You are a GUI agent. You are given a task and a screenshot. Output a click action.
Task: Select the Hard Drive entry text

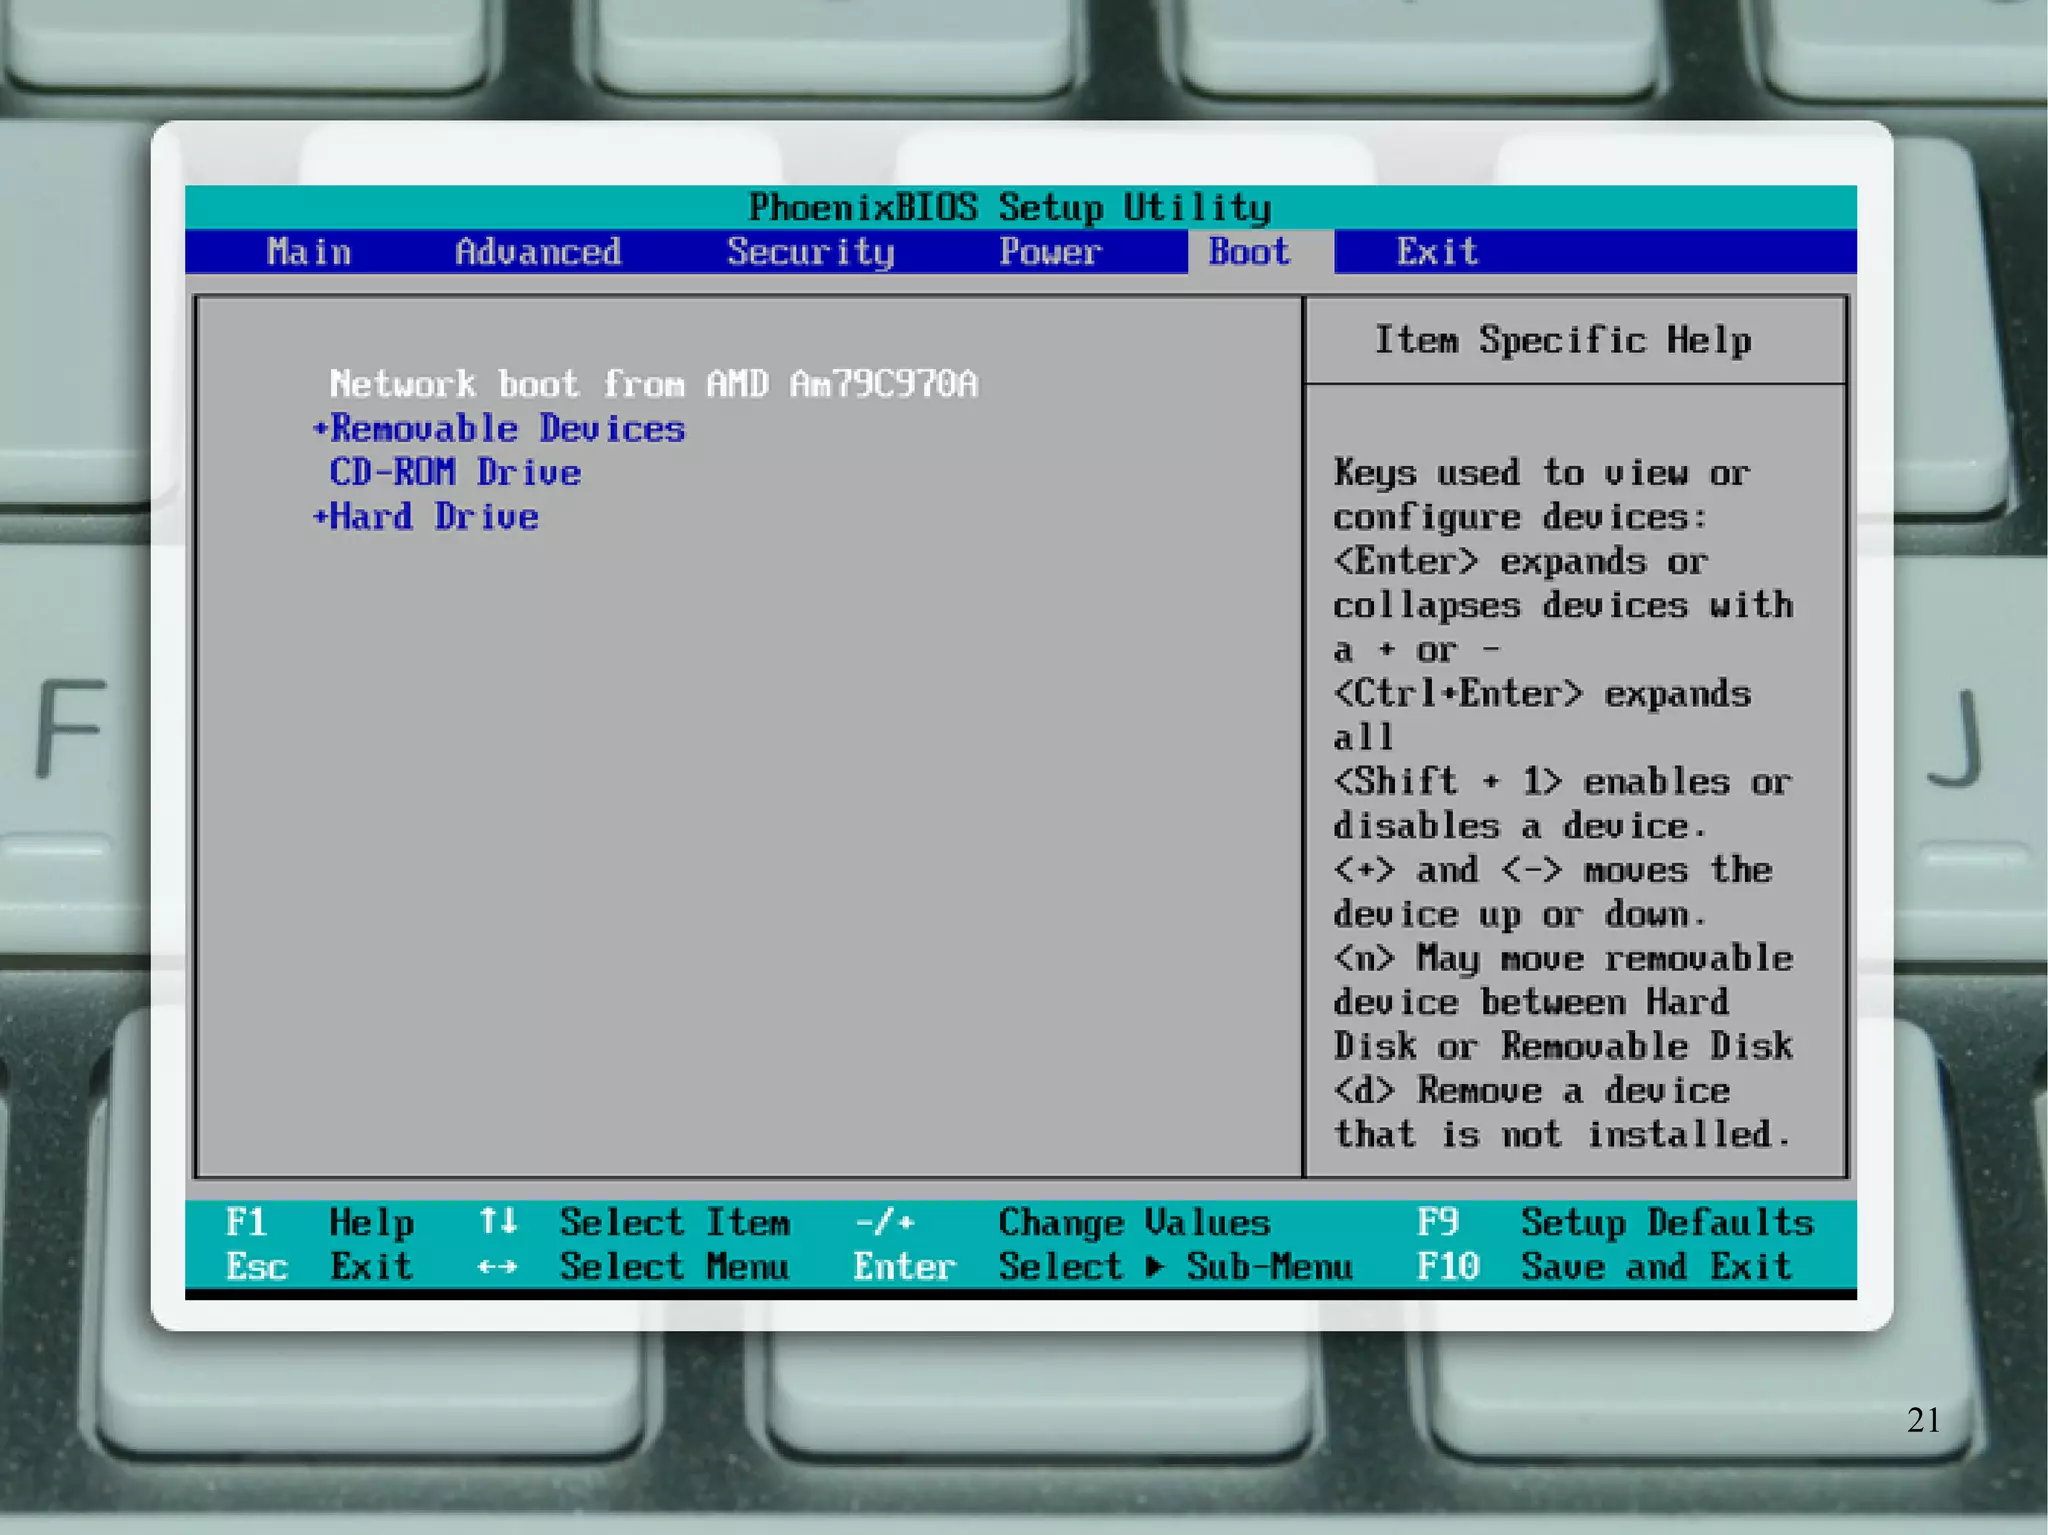[x=434, y=517]
